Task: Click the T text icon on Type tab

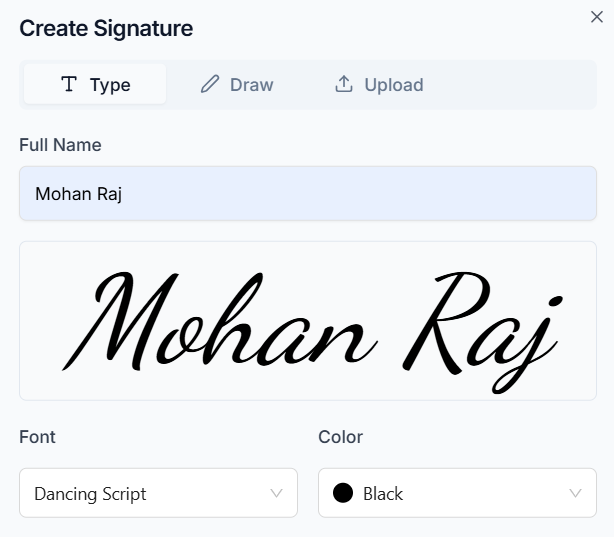Action: [69, 84]
